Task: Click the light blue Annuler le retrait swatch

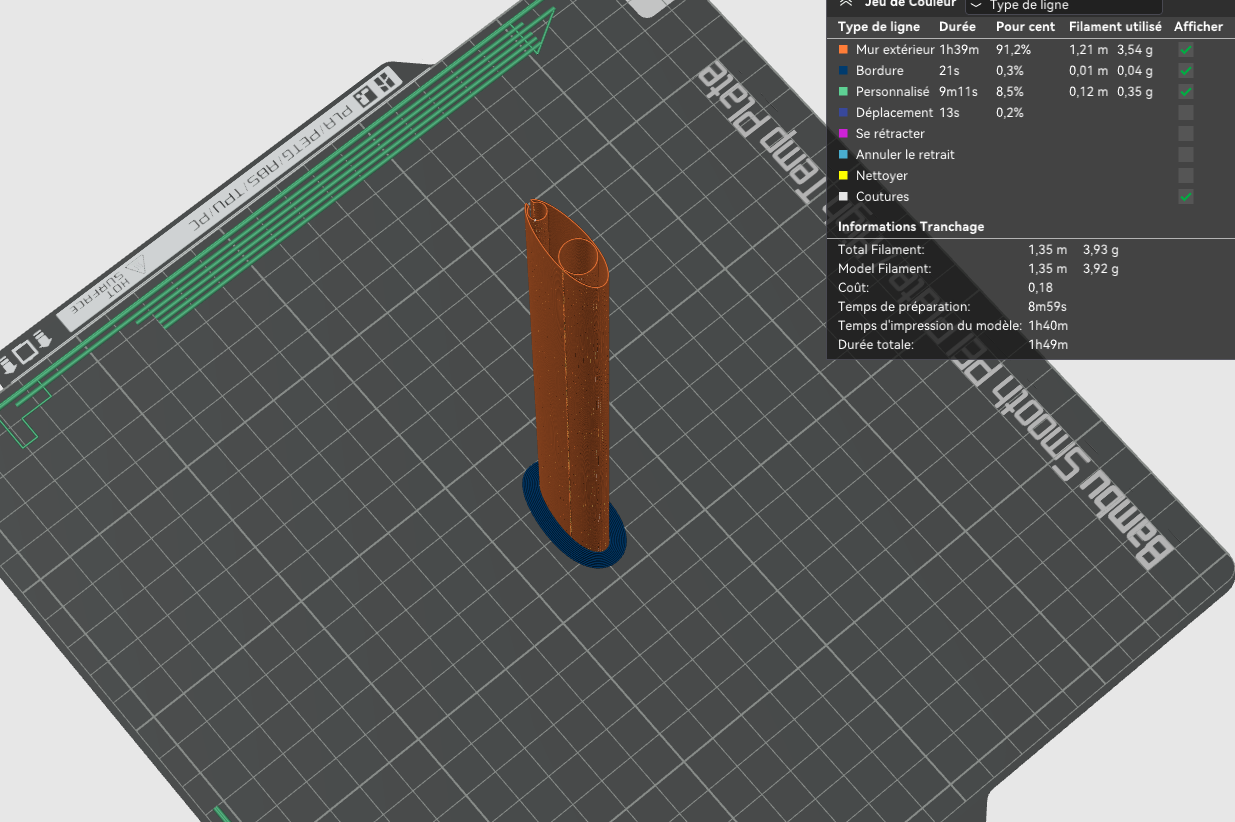Action: (844, 154)
